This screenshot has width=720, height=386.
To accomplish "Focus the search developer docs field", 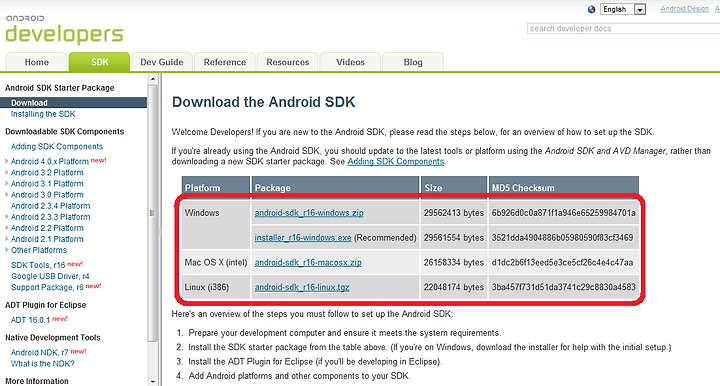I will pos(624,28).
